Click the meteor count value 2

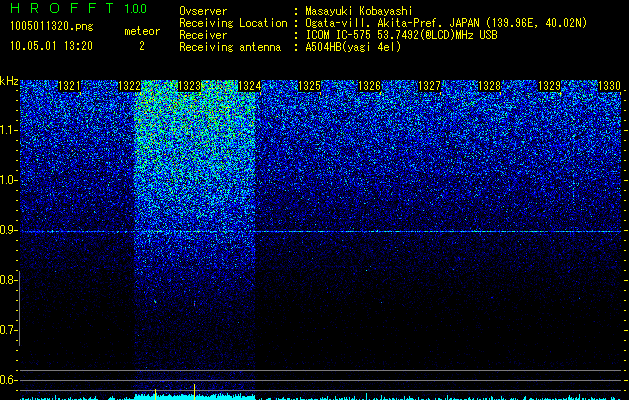(x=142, y=46)
